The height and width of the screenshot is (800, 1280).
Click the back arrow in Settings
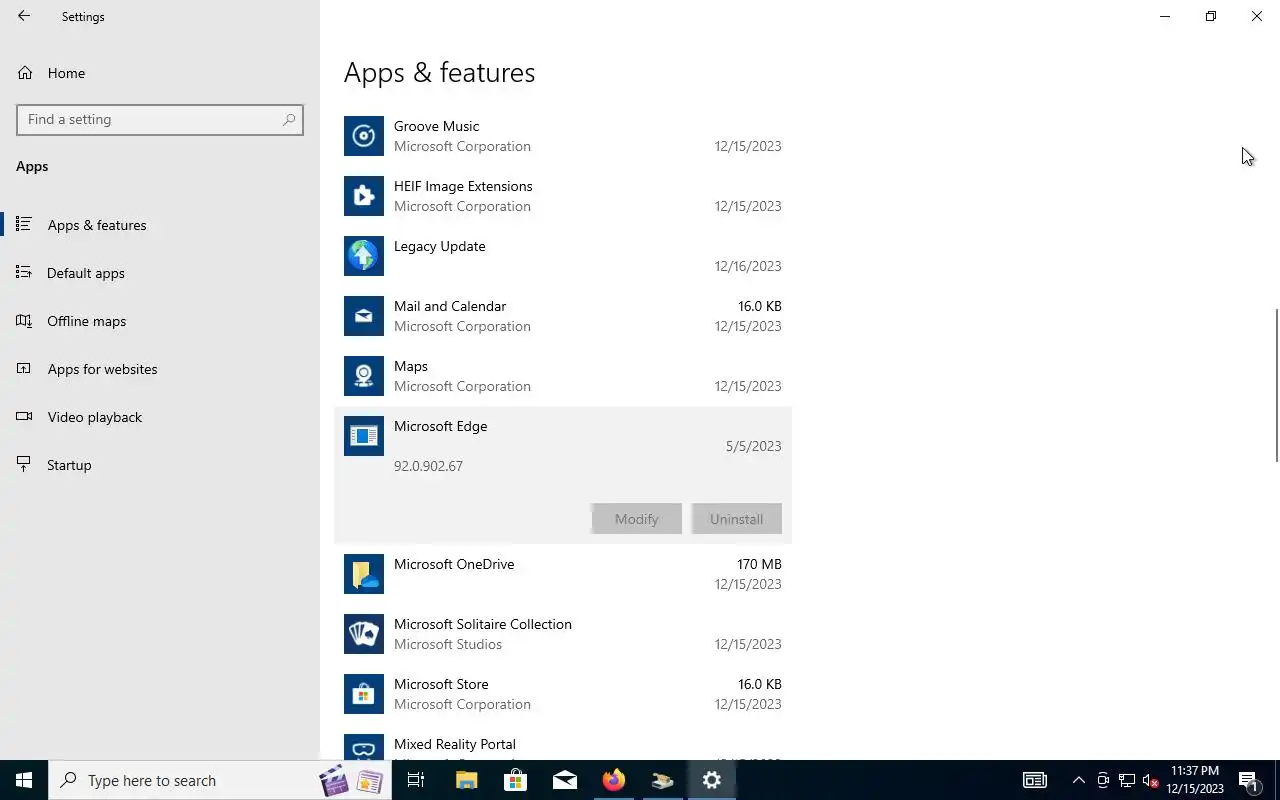pyautogui.click(x=24, y=16)
